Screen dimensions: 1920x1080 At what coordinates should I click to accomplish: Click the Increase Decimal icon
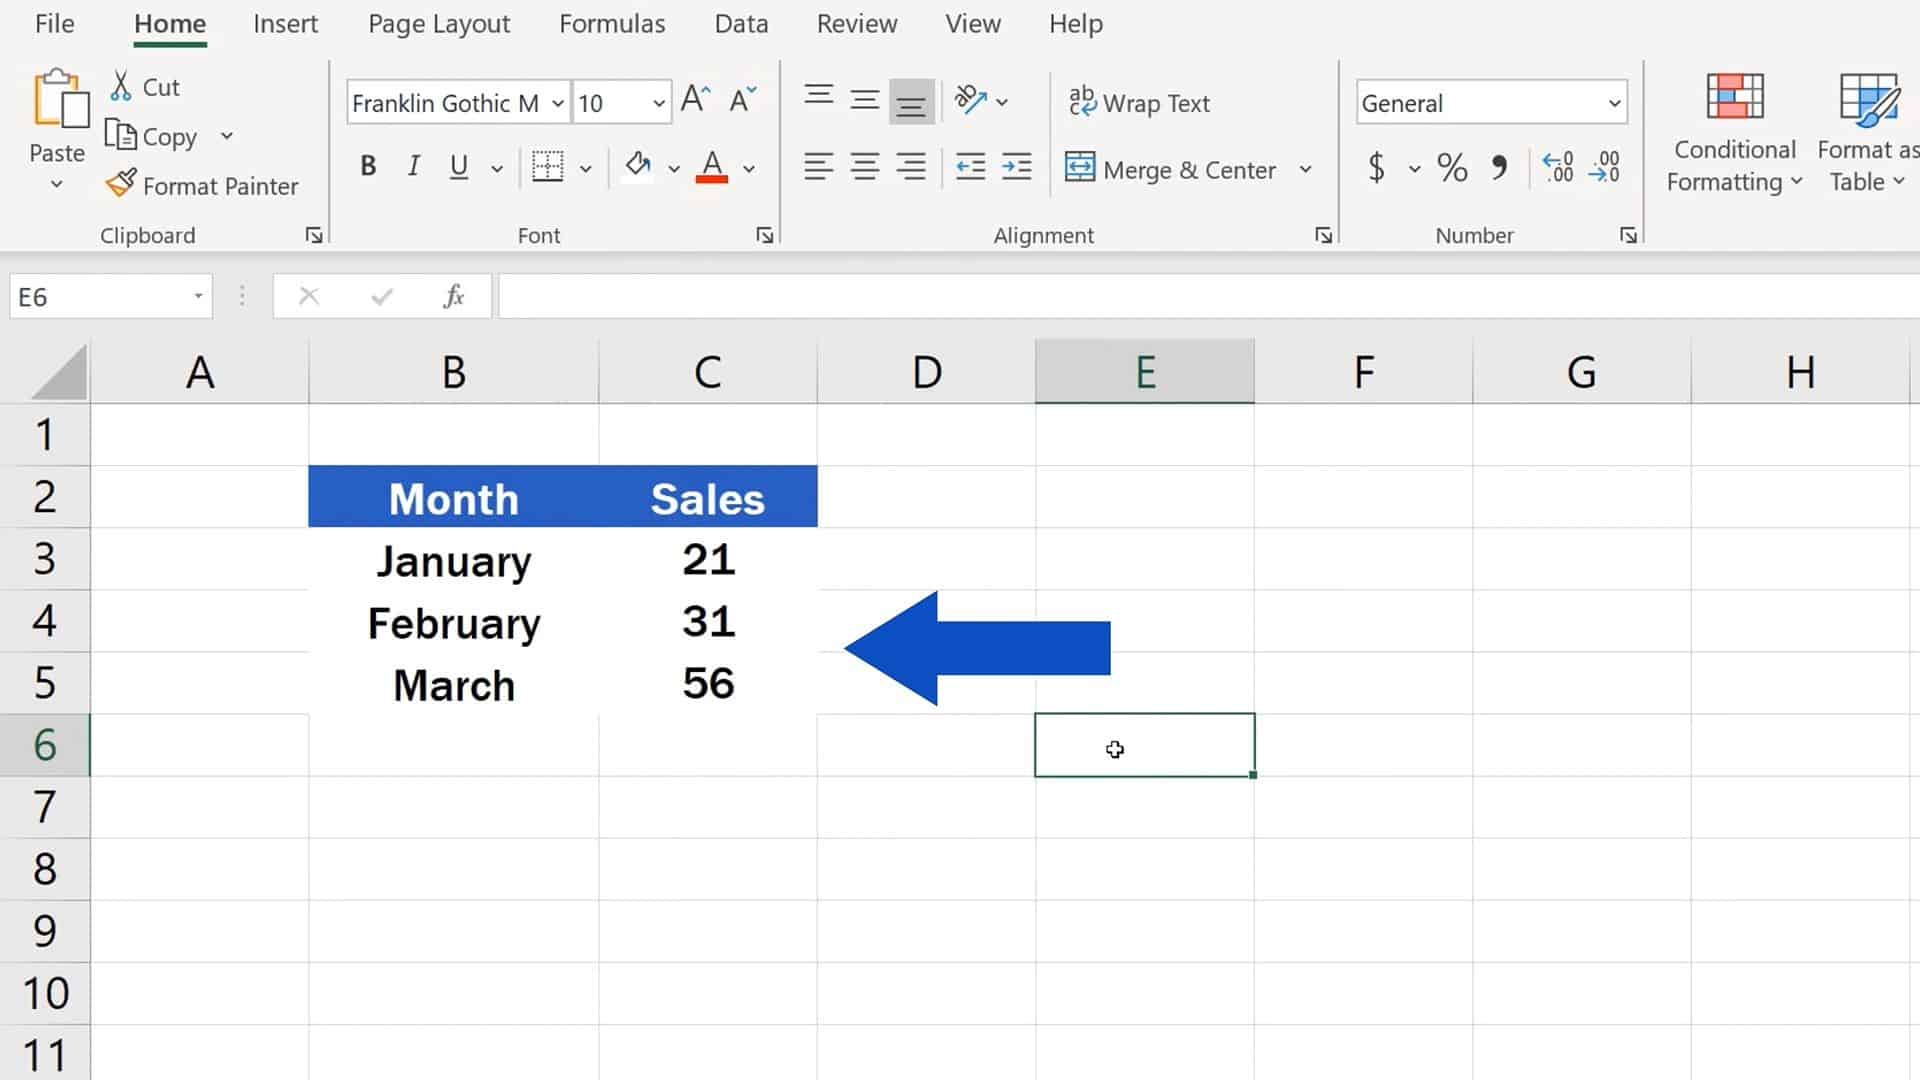coord(1556,168)
